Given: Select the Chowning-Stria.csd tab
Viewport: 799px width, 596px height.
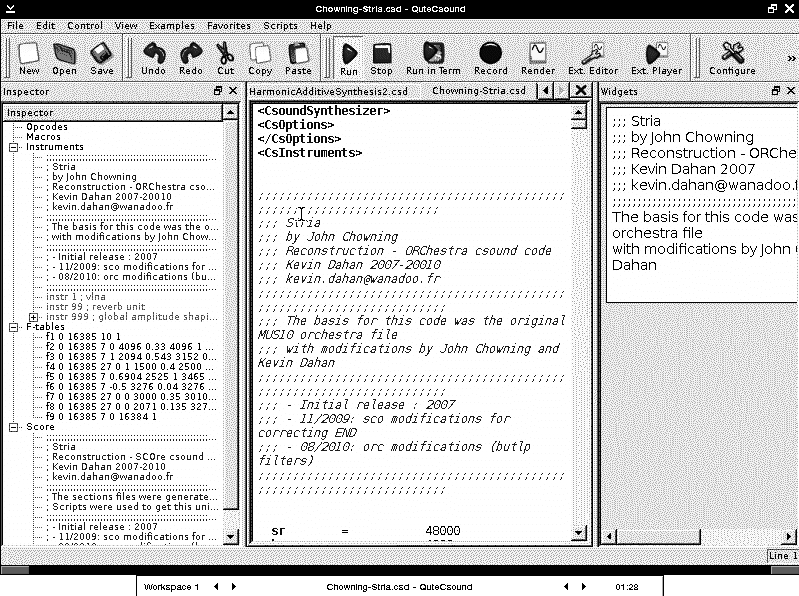Looking at the screenshot, I should tap(479, 91).
